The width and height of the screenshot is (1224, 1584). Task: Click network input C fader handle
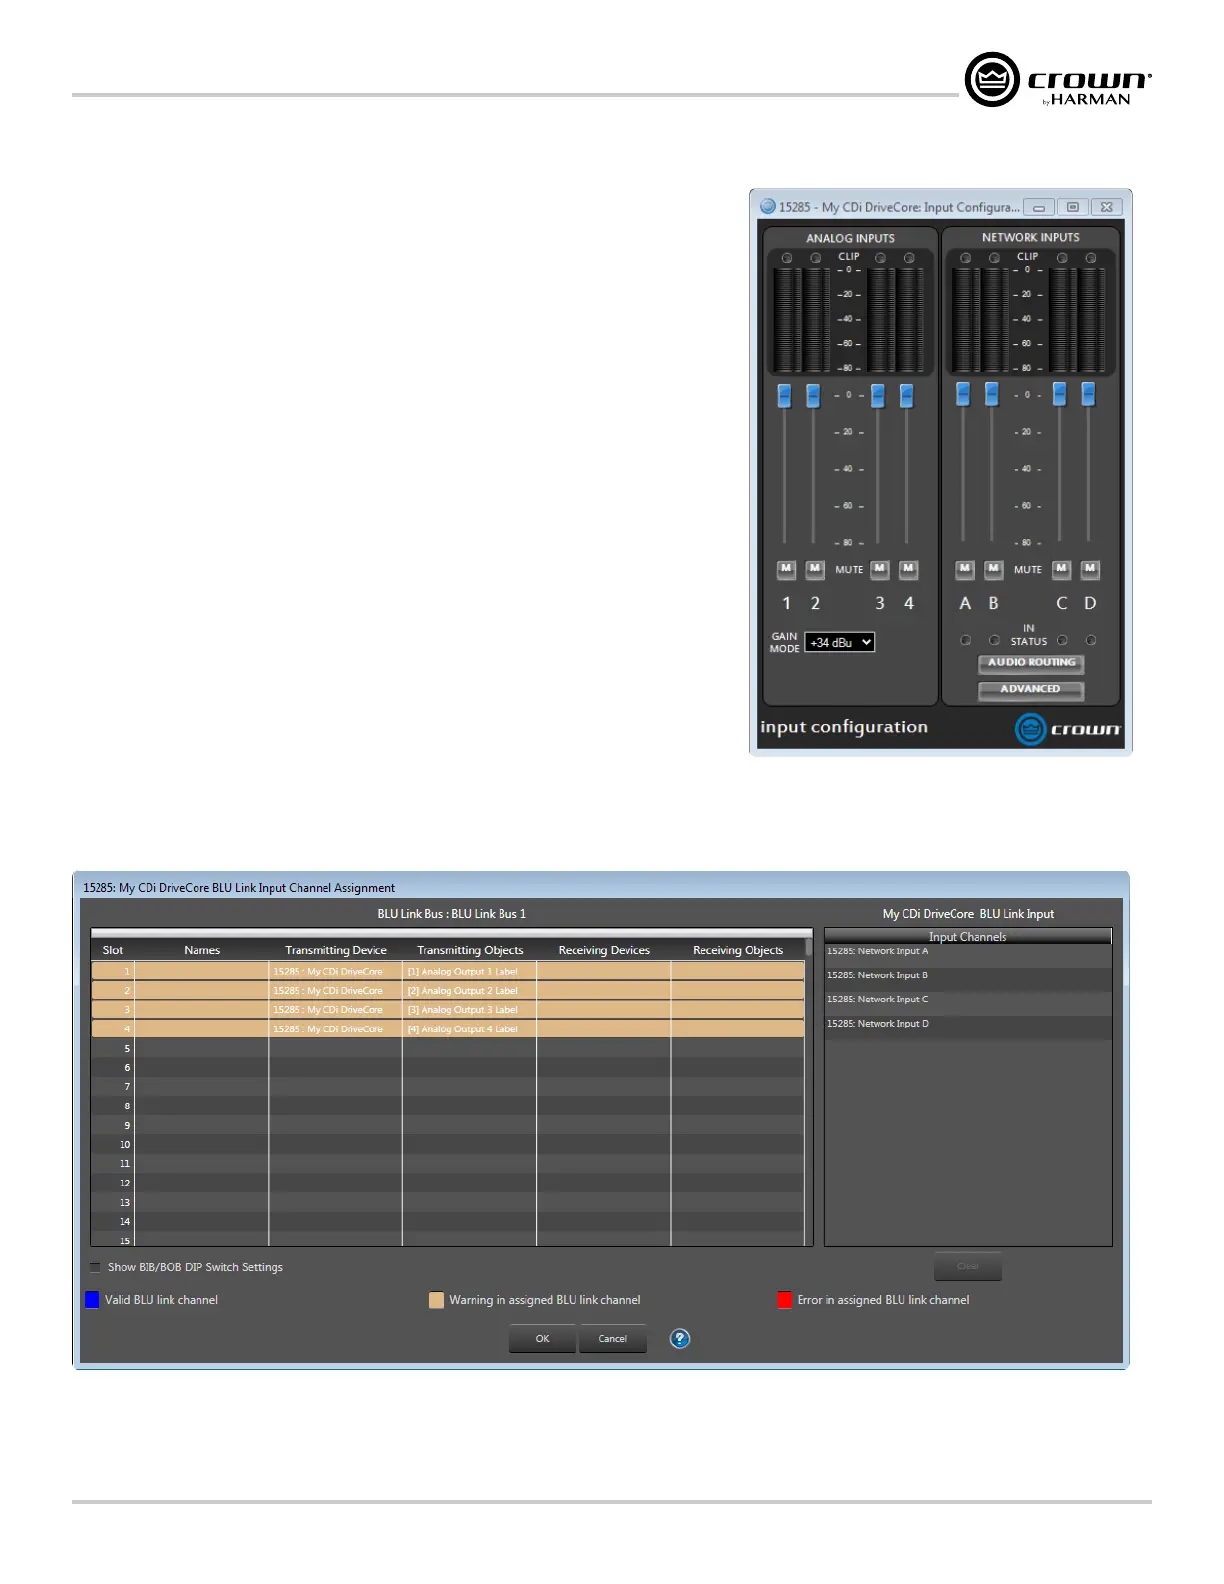click(1060, 393)
